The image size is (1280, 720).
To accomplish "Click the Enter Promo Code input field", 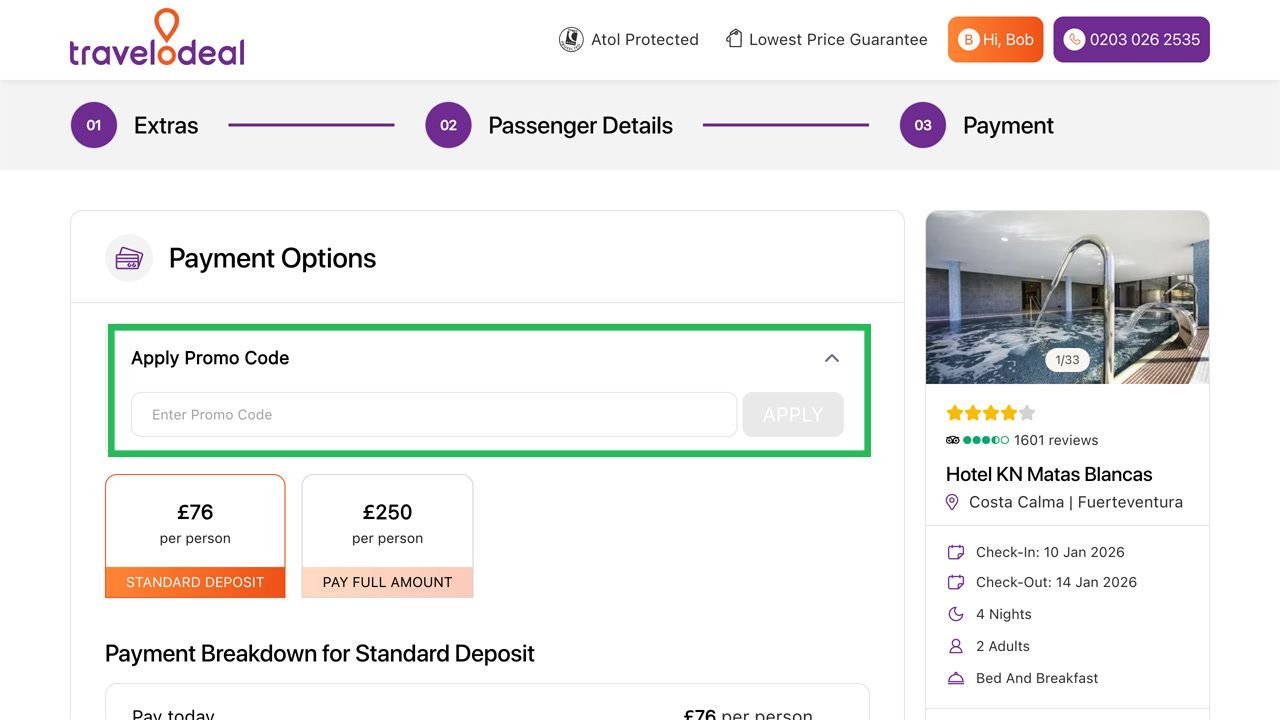I will pyautogui.click(x=434, y=414).
